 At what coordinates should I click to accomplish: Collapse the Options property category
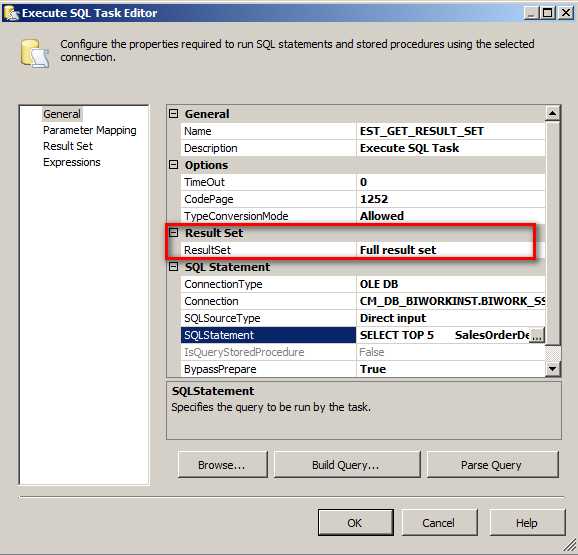click(173, 165)
